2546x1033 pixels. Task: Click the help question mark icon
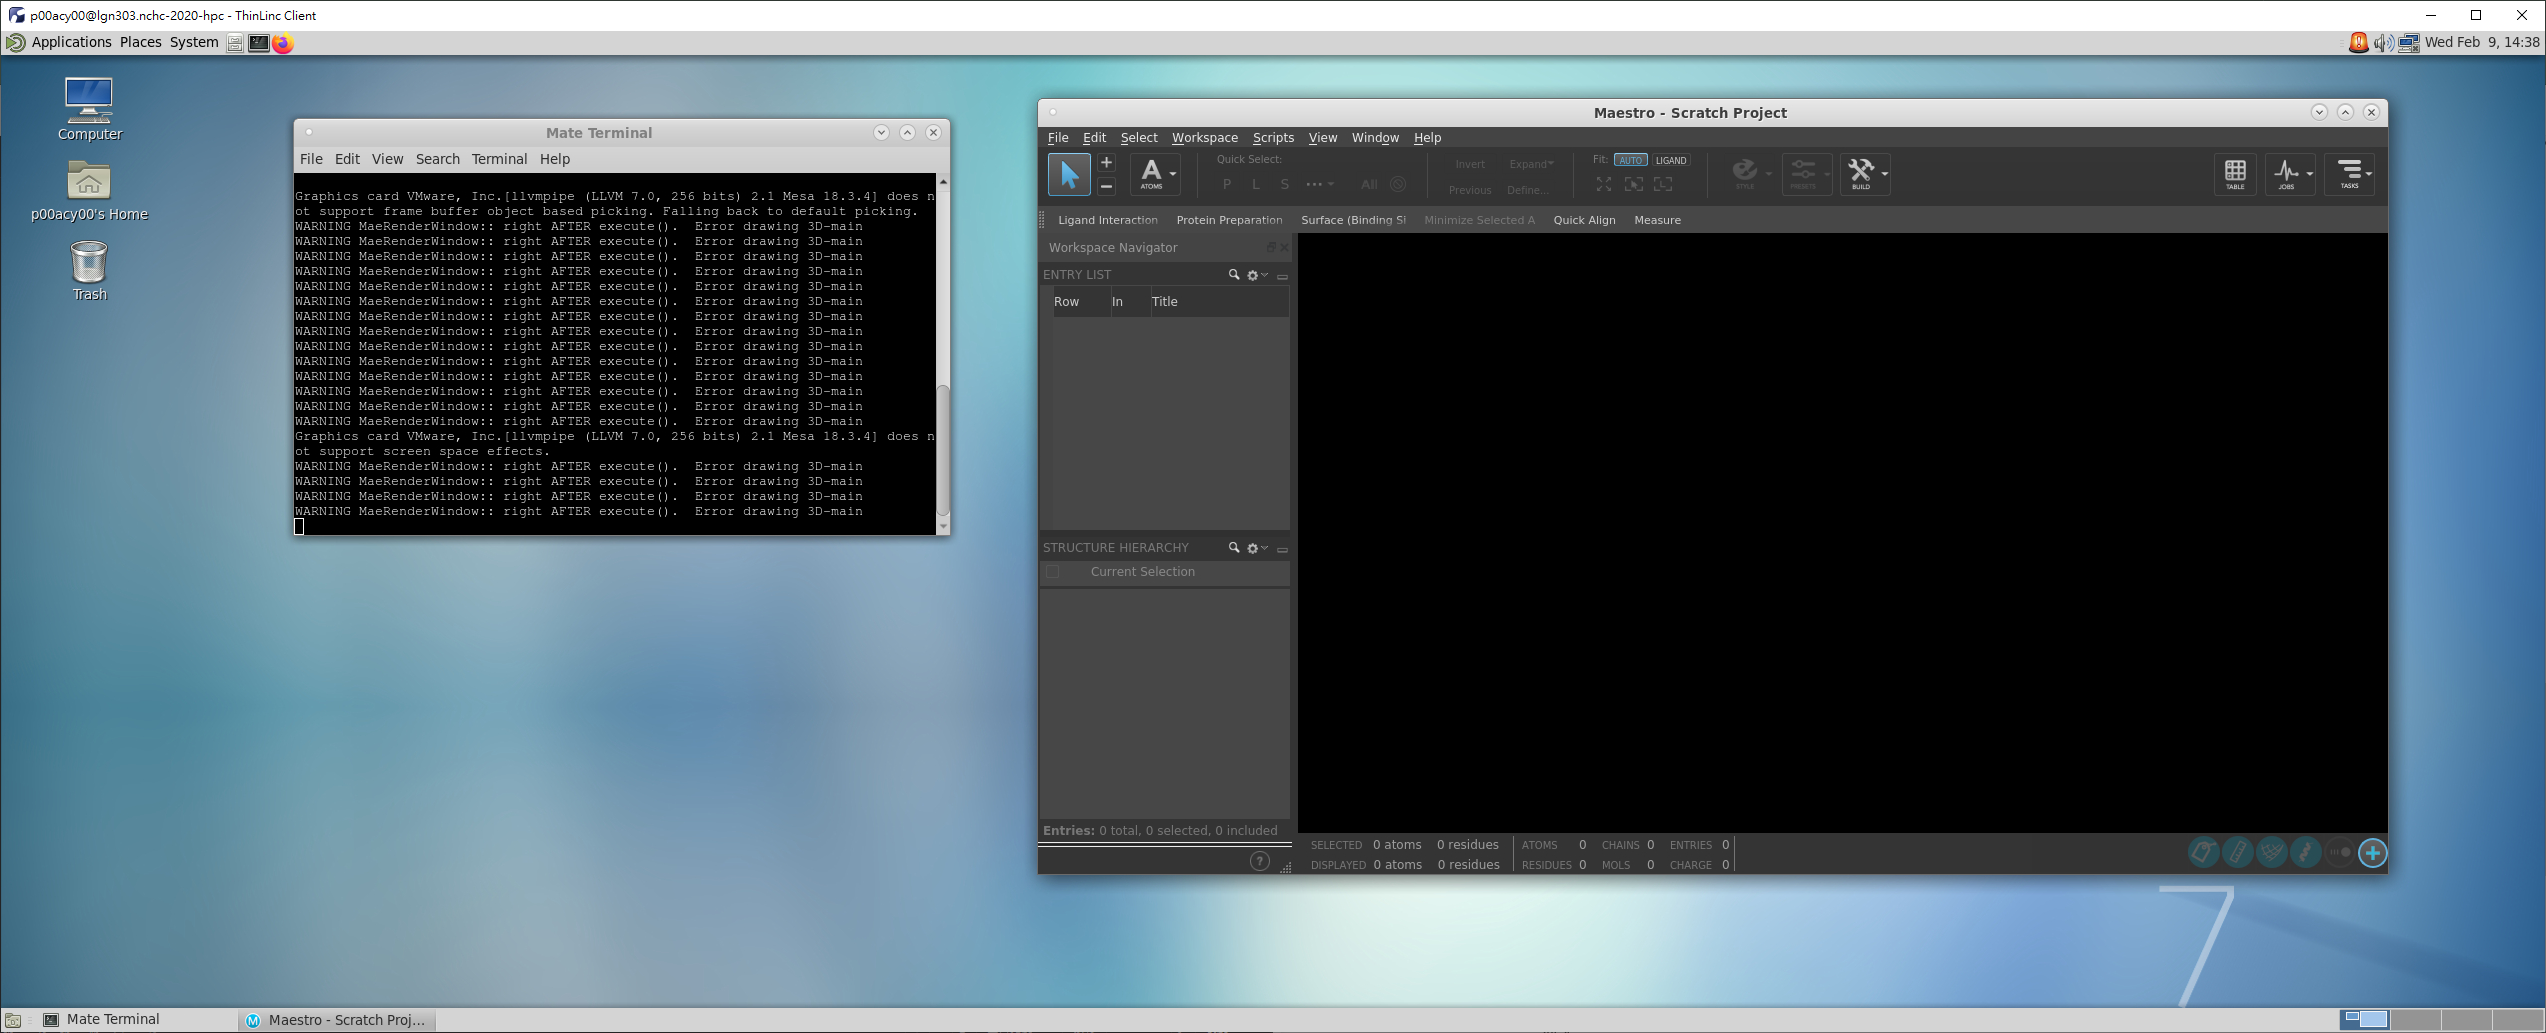click(1260, 861)
